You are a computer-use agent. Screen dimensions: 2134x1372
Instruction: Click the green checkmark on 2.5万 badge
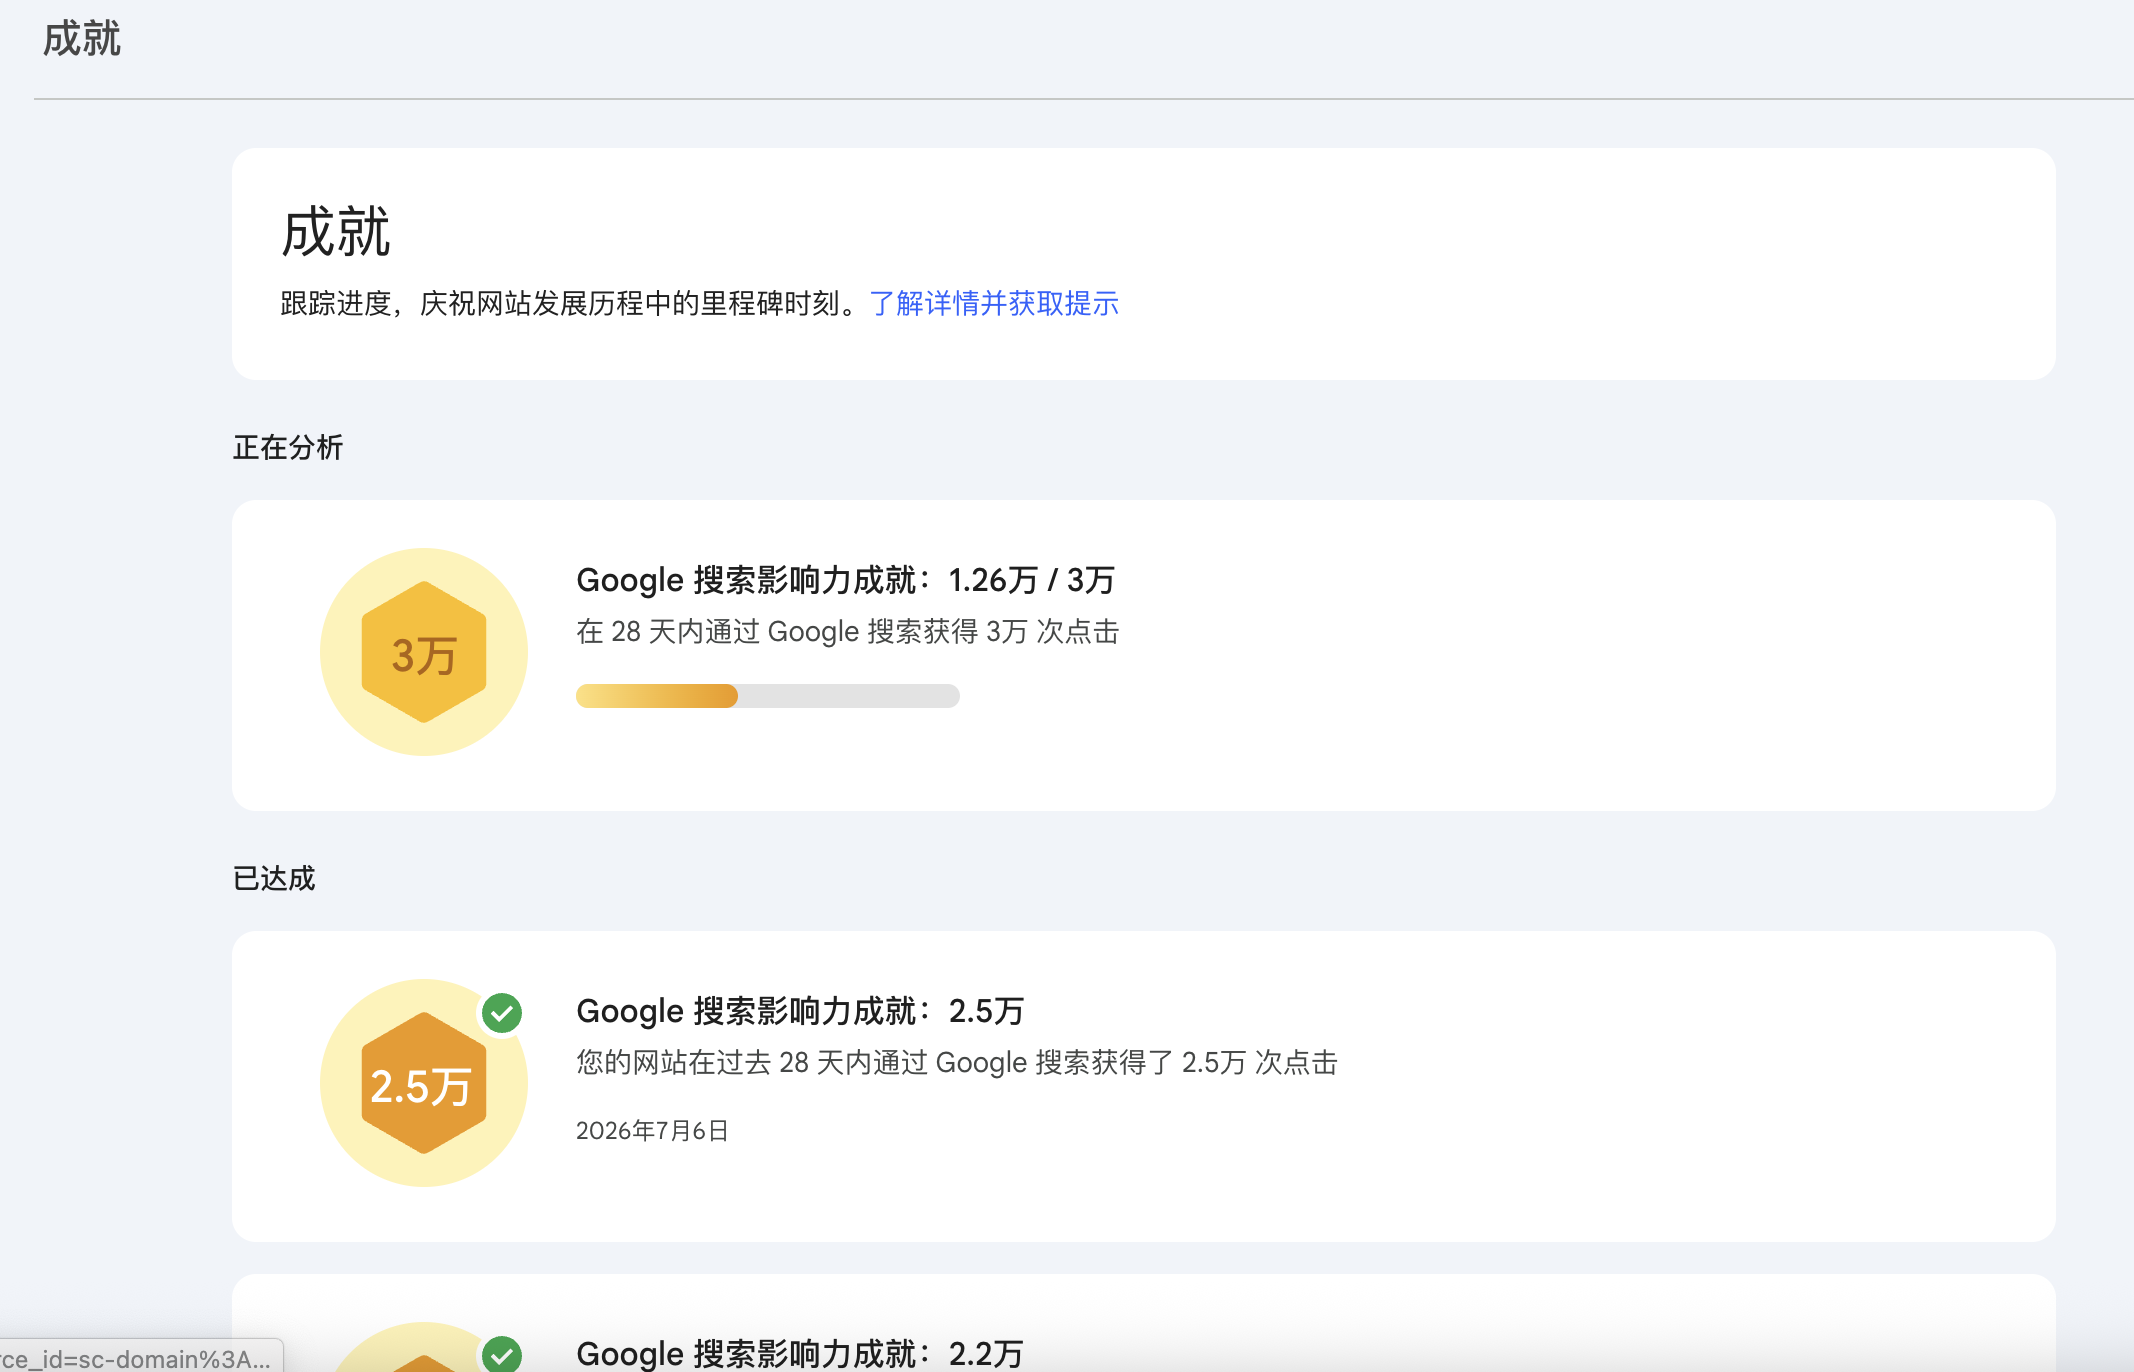(x=502, y=1013)
